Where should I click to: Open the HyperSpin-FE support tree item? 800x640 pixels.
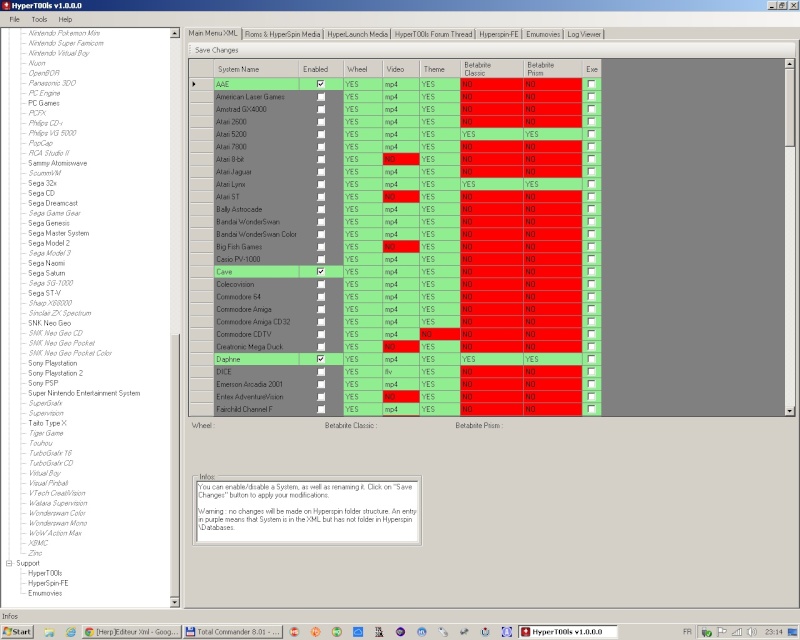tap(48, 583)
